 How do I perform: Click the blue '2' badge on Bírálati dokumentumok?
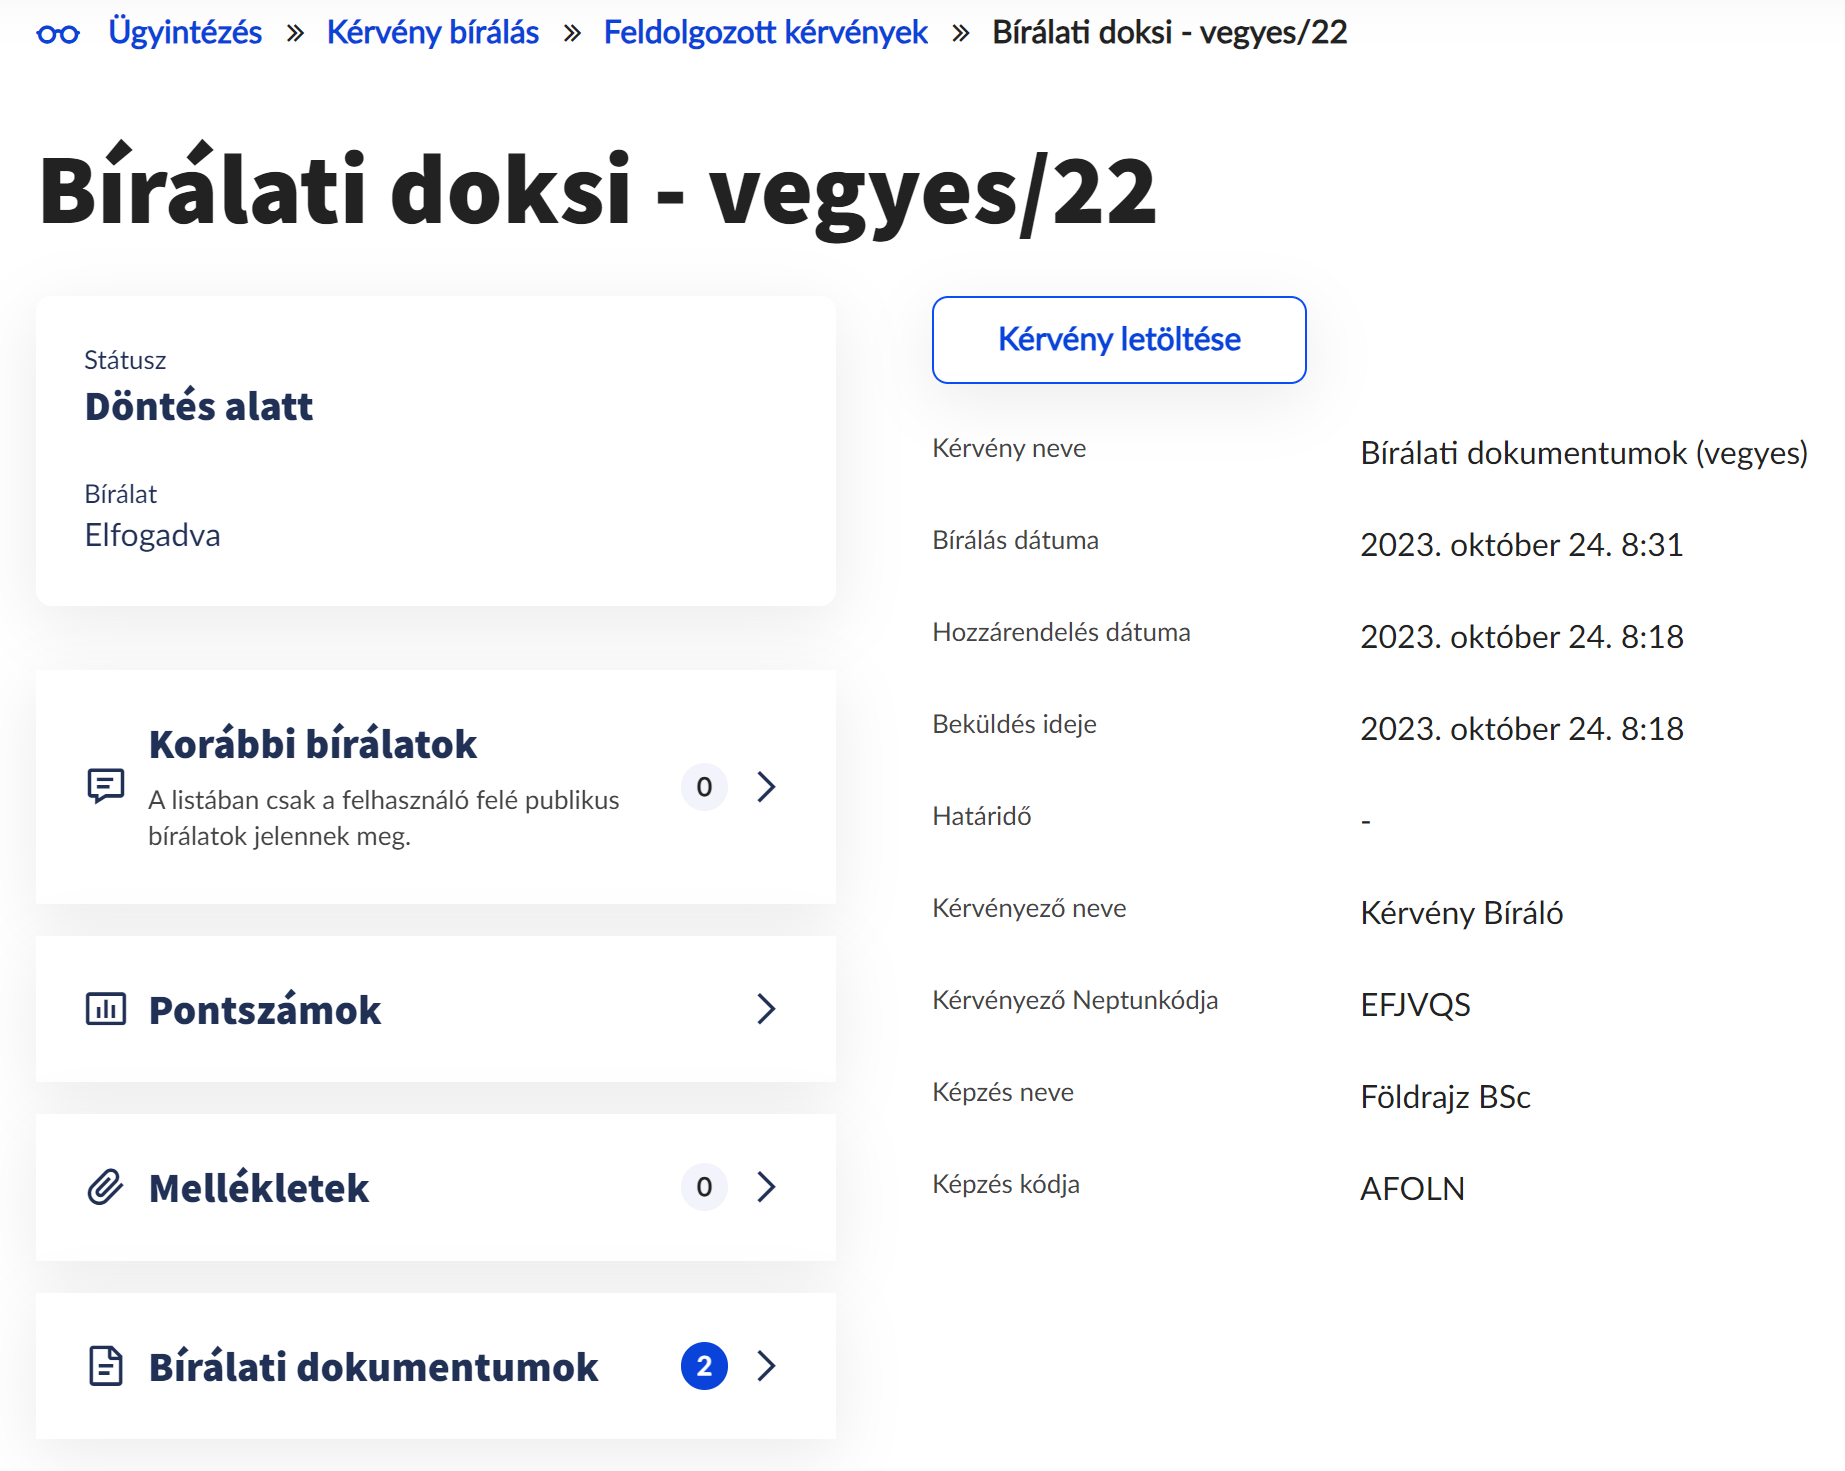pos(705,1366)
